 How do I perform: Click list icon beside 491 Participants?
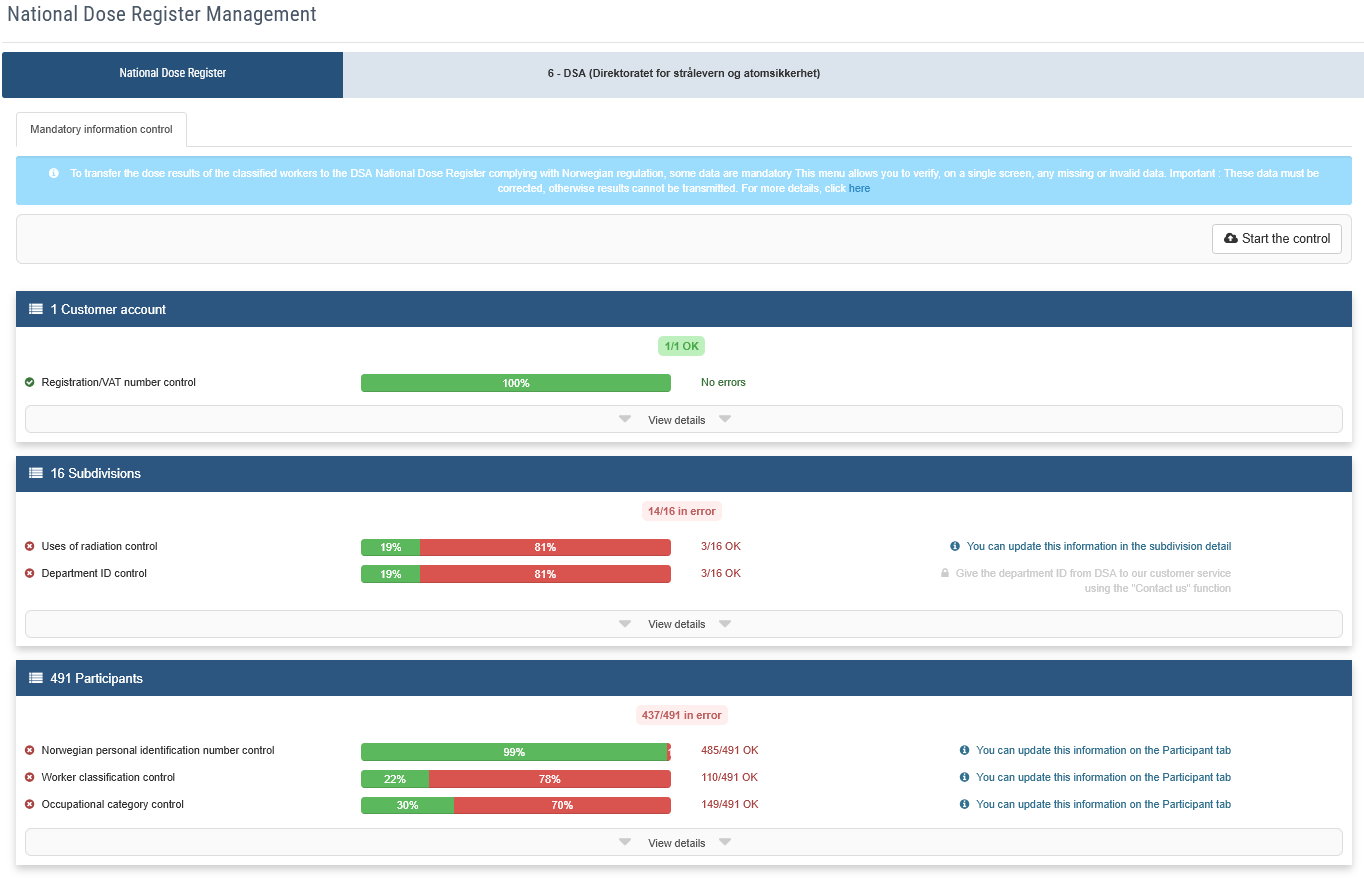36,678
